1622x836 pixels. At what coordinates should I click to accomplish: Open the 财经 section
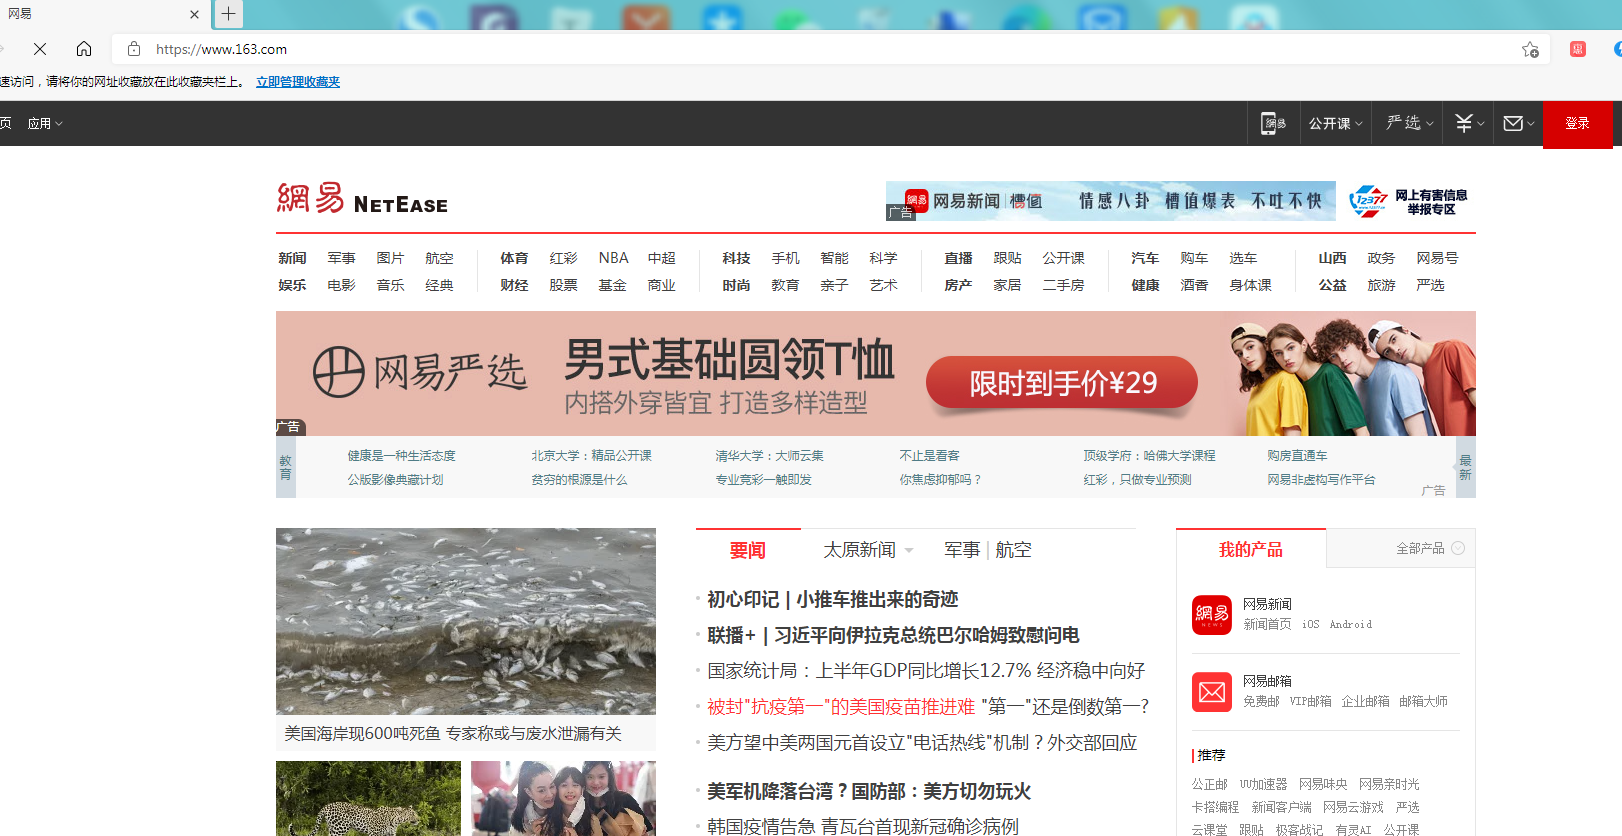(x=514, y=285)
